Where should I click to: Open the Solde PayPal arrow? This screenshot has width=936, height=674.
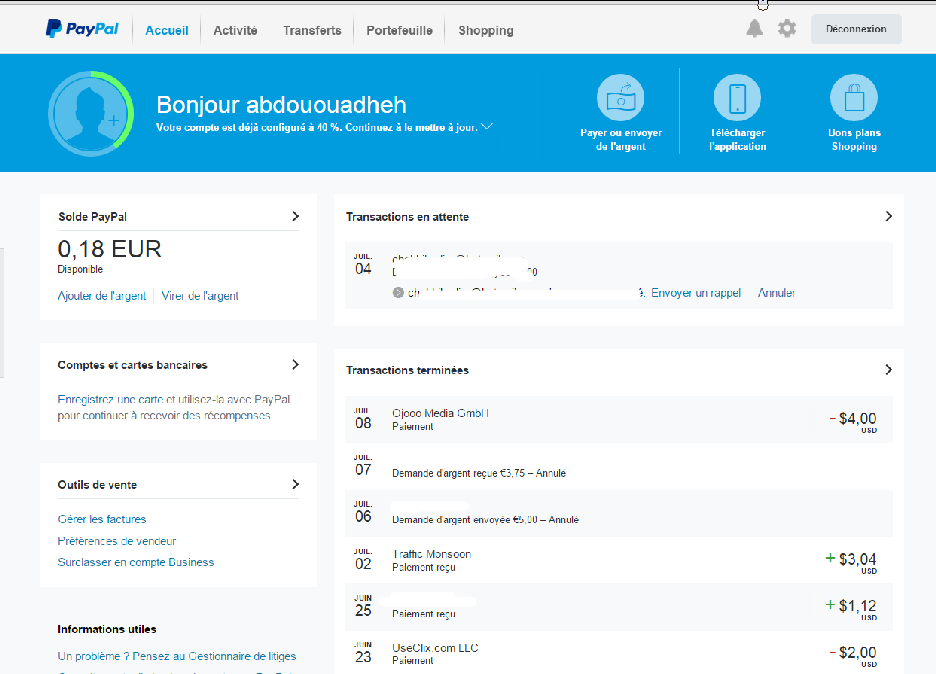295,216
